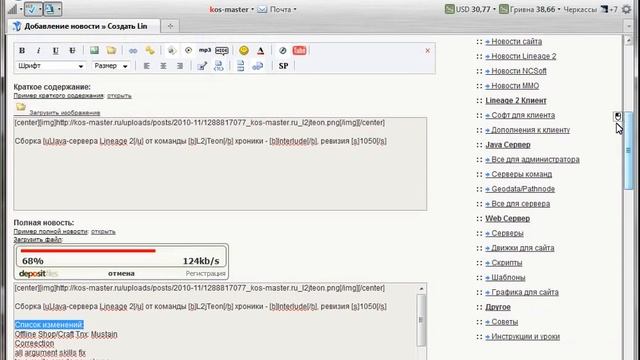
Task: Insert page break icon
Action: click(240, 66)
